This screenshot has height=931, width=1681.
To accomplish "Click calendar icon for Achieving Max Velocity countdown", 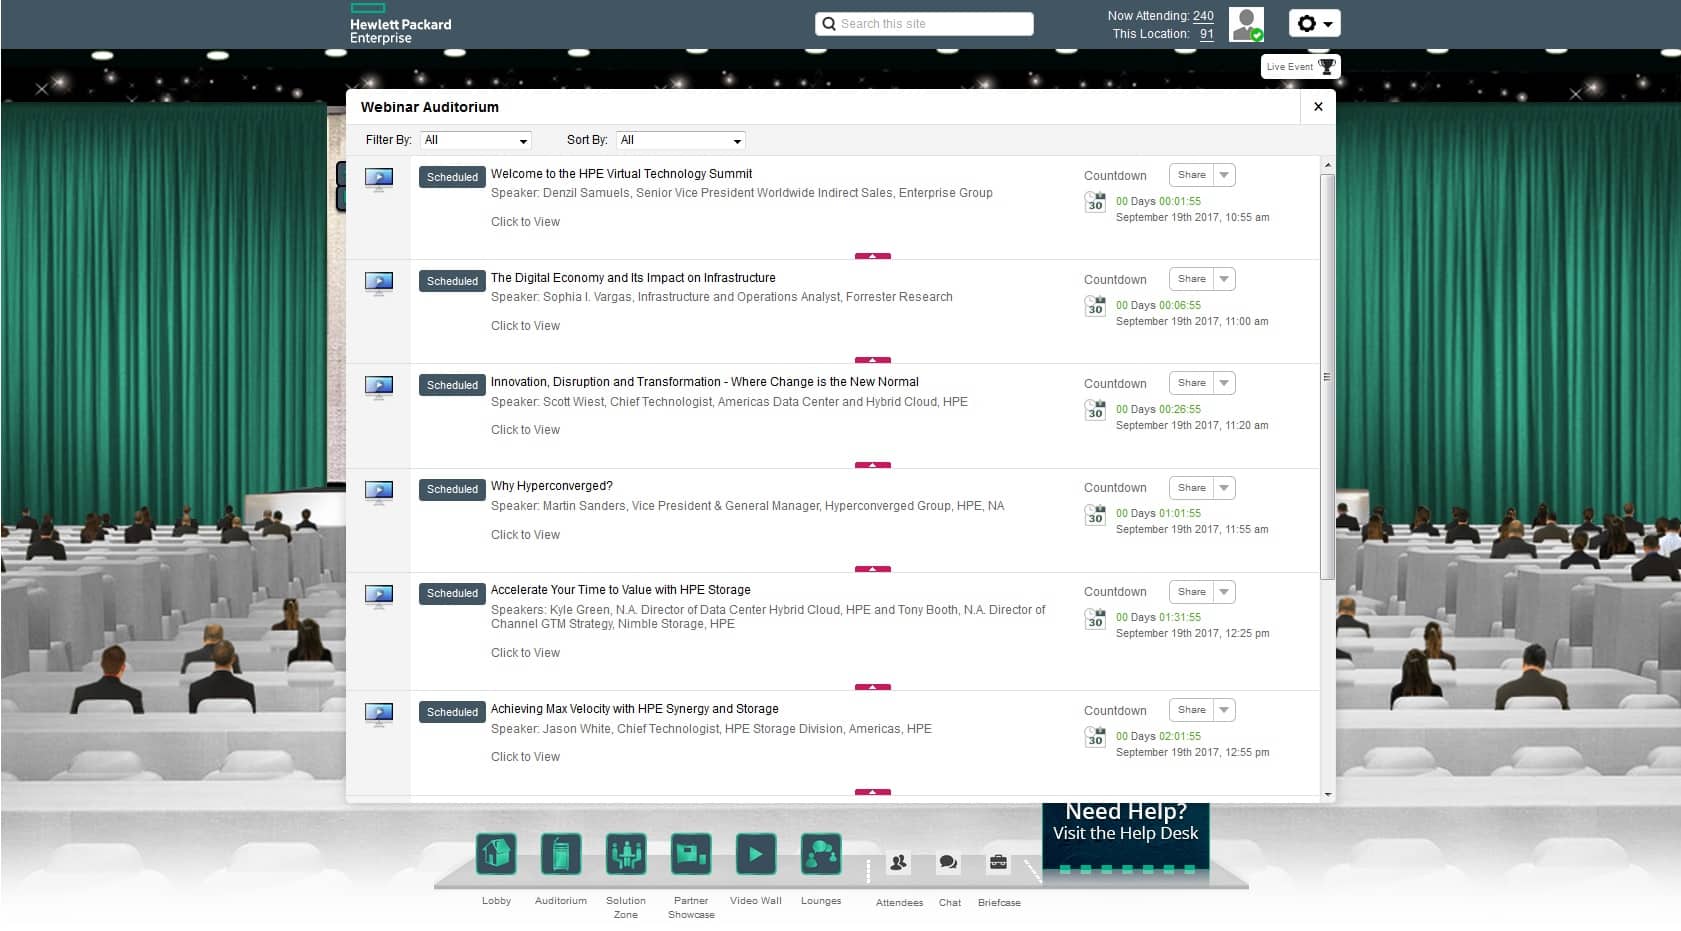I will (1095, 737).
